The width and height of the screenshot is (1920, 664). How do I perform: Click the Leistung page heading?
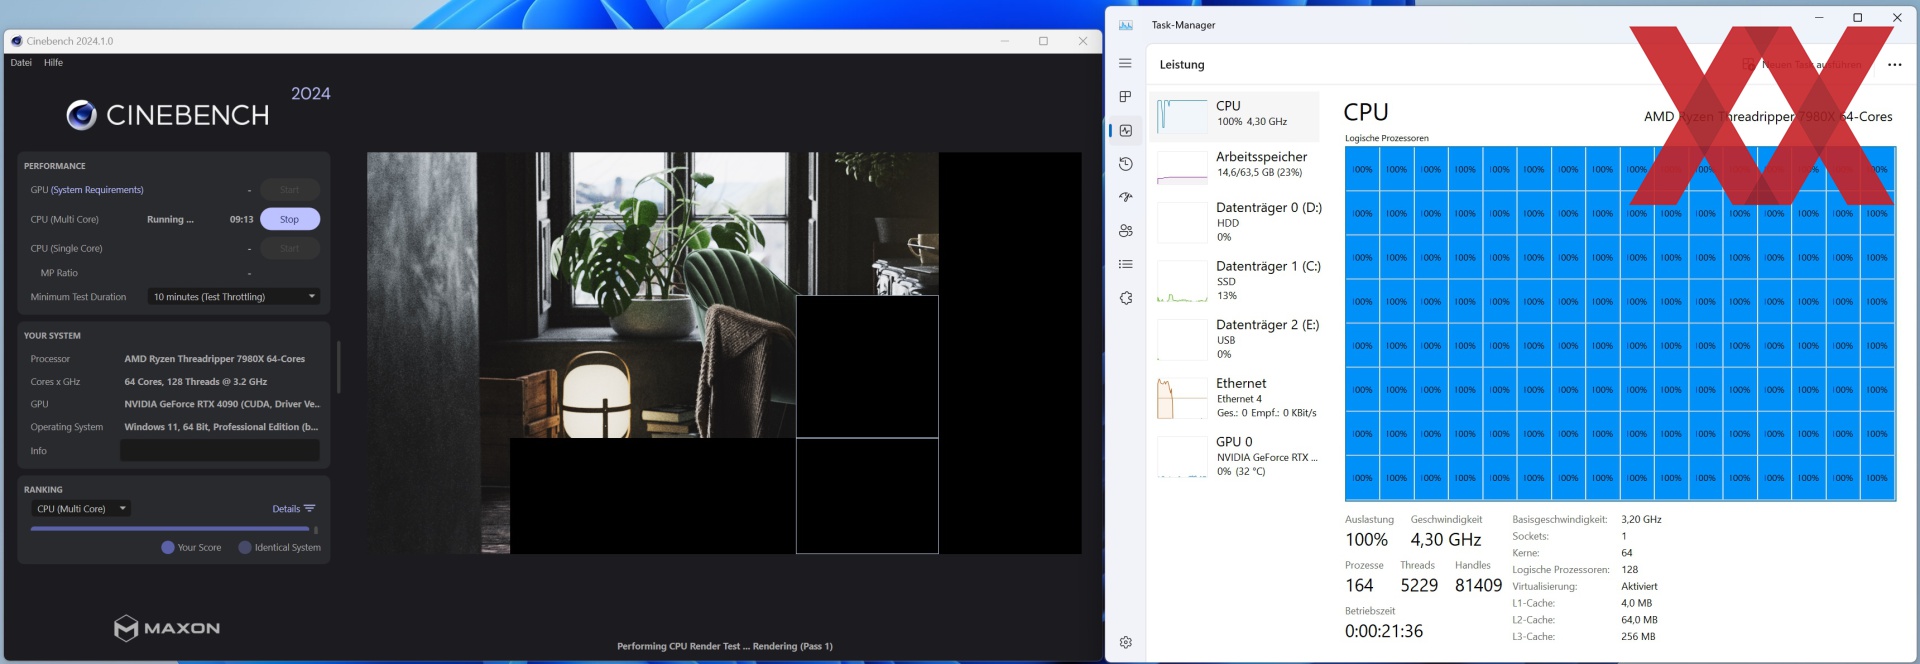click(x=1182, y=65)
